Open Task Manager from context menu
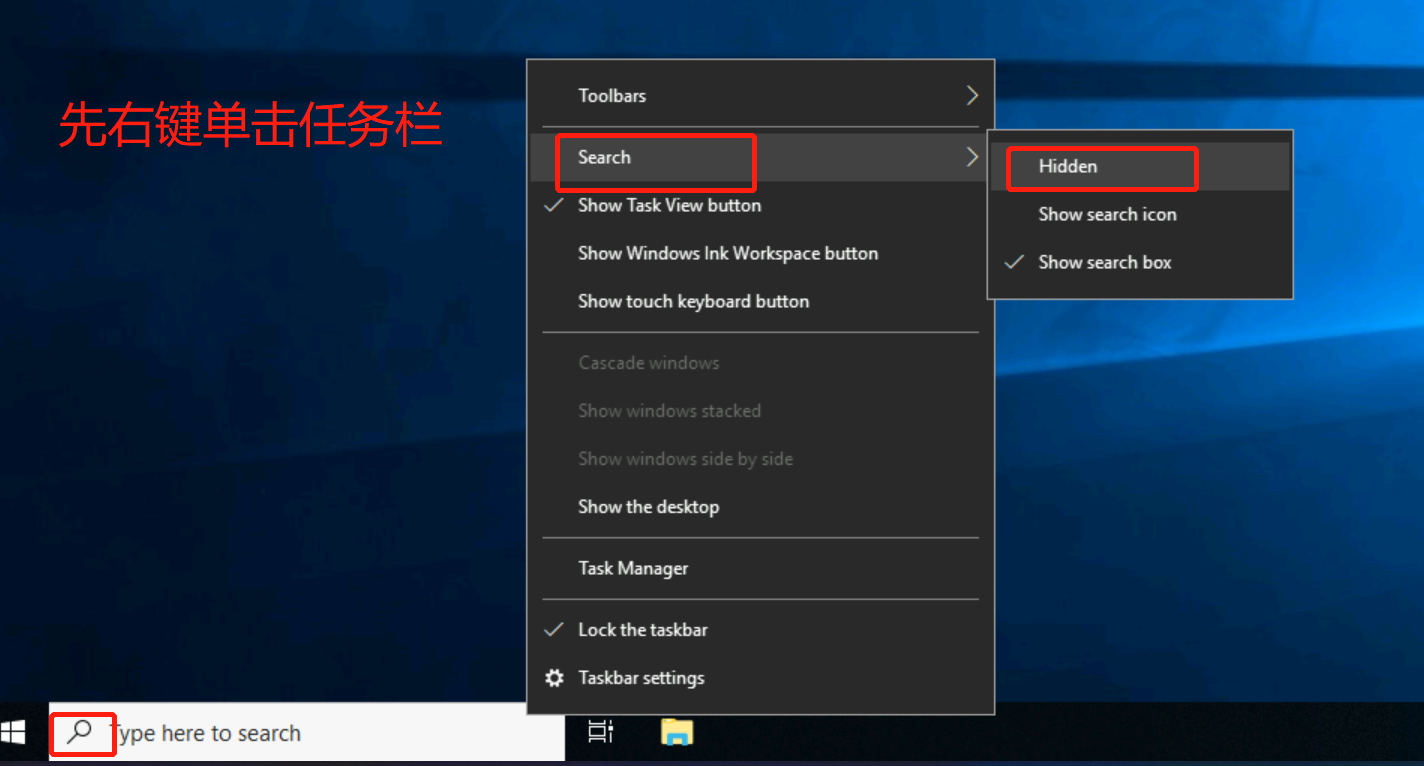 pyautogui.click(x=633, y=568)
